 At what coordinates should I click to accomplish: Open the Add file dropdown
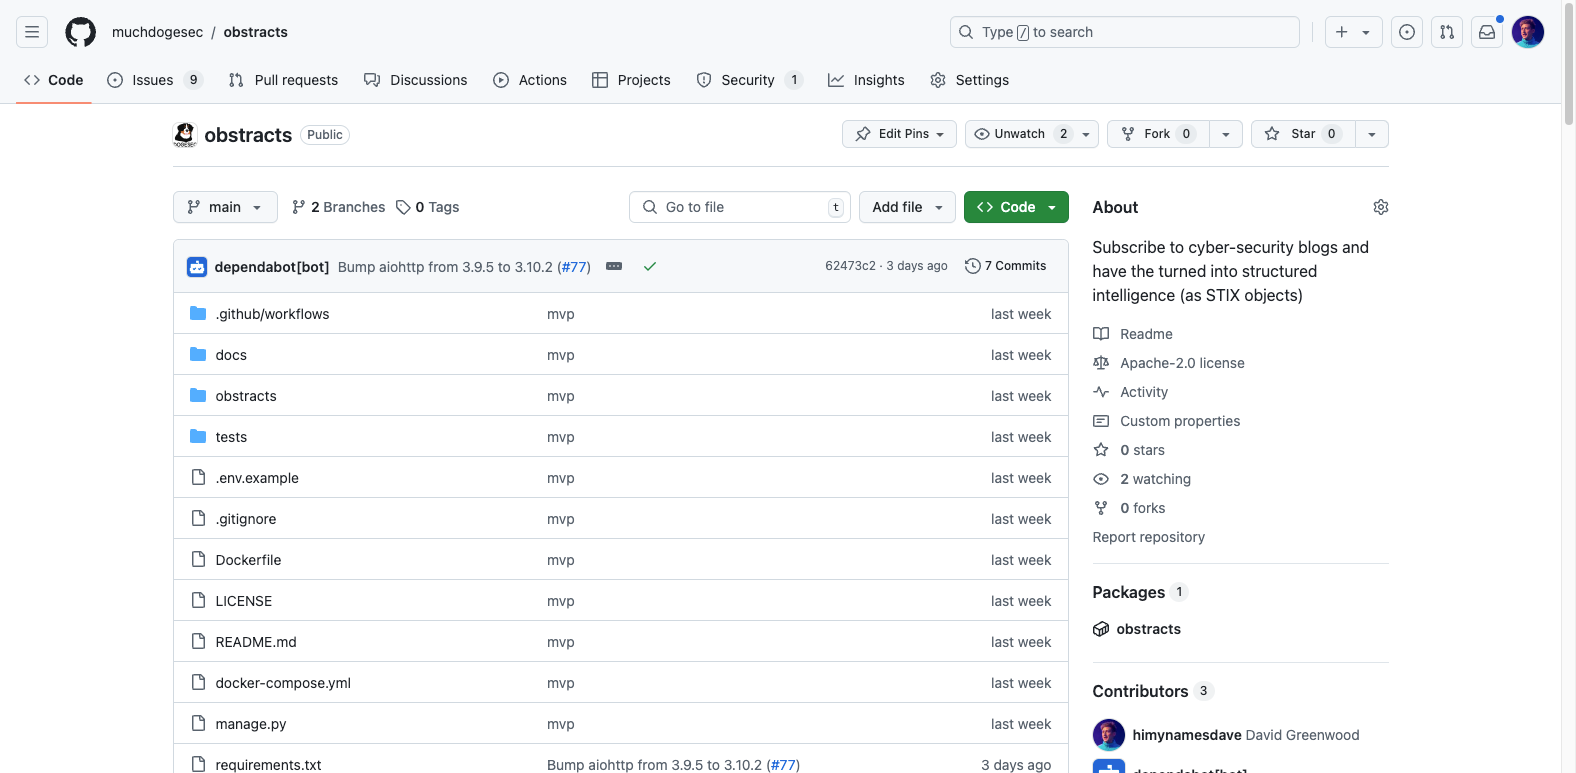(907, 207)
